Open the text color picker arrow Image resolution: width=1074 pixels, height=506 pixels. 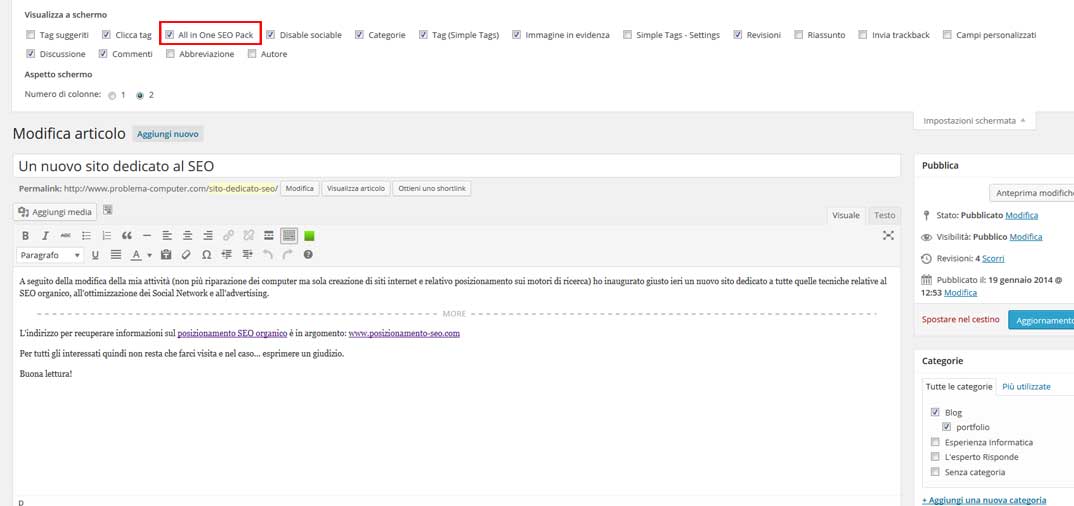coord(149,255)
